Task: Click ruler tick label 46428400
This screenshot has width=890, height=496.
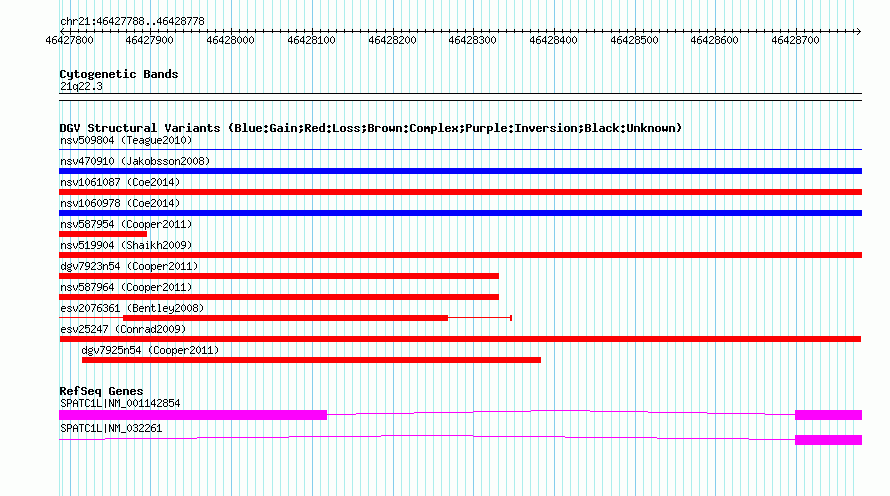Action: click(553, 40)
